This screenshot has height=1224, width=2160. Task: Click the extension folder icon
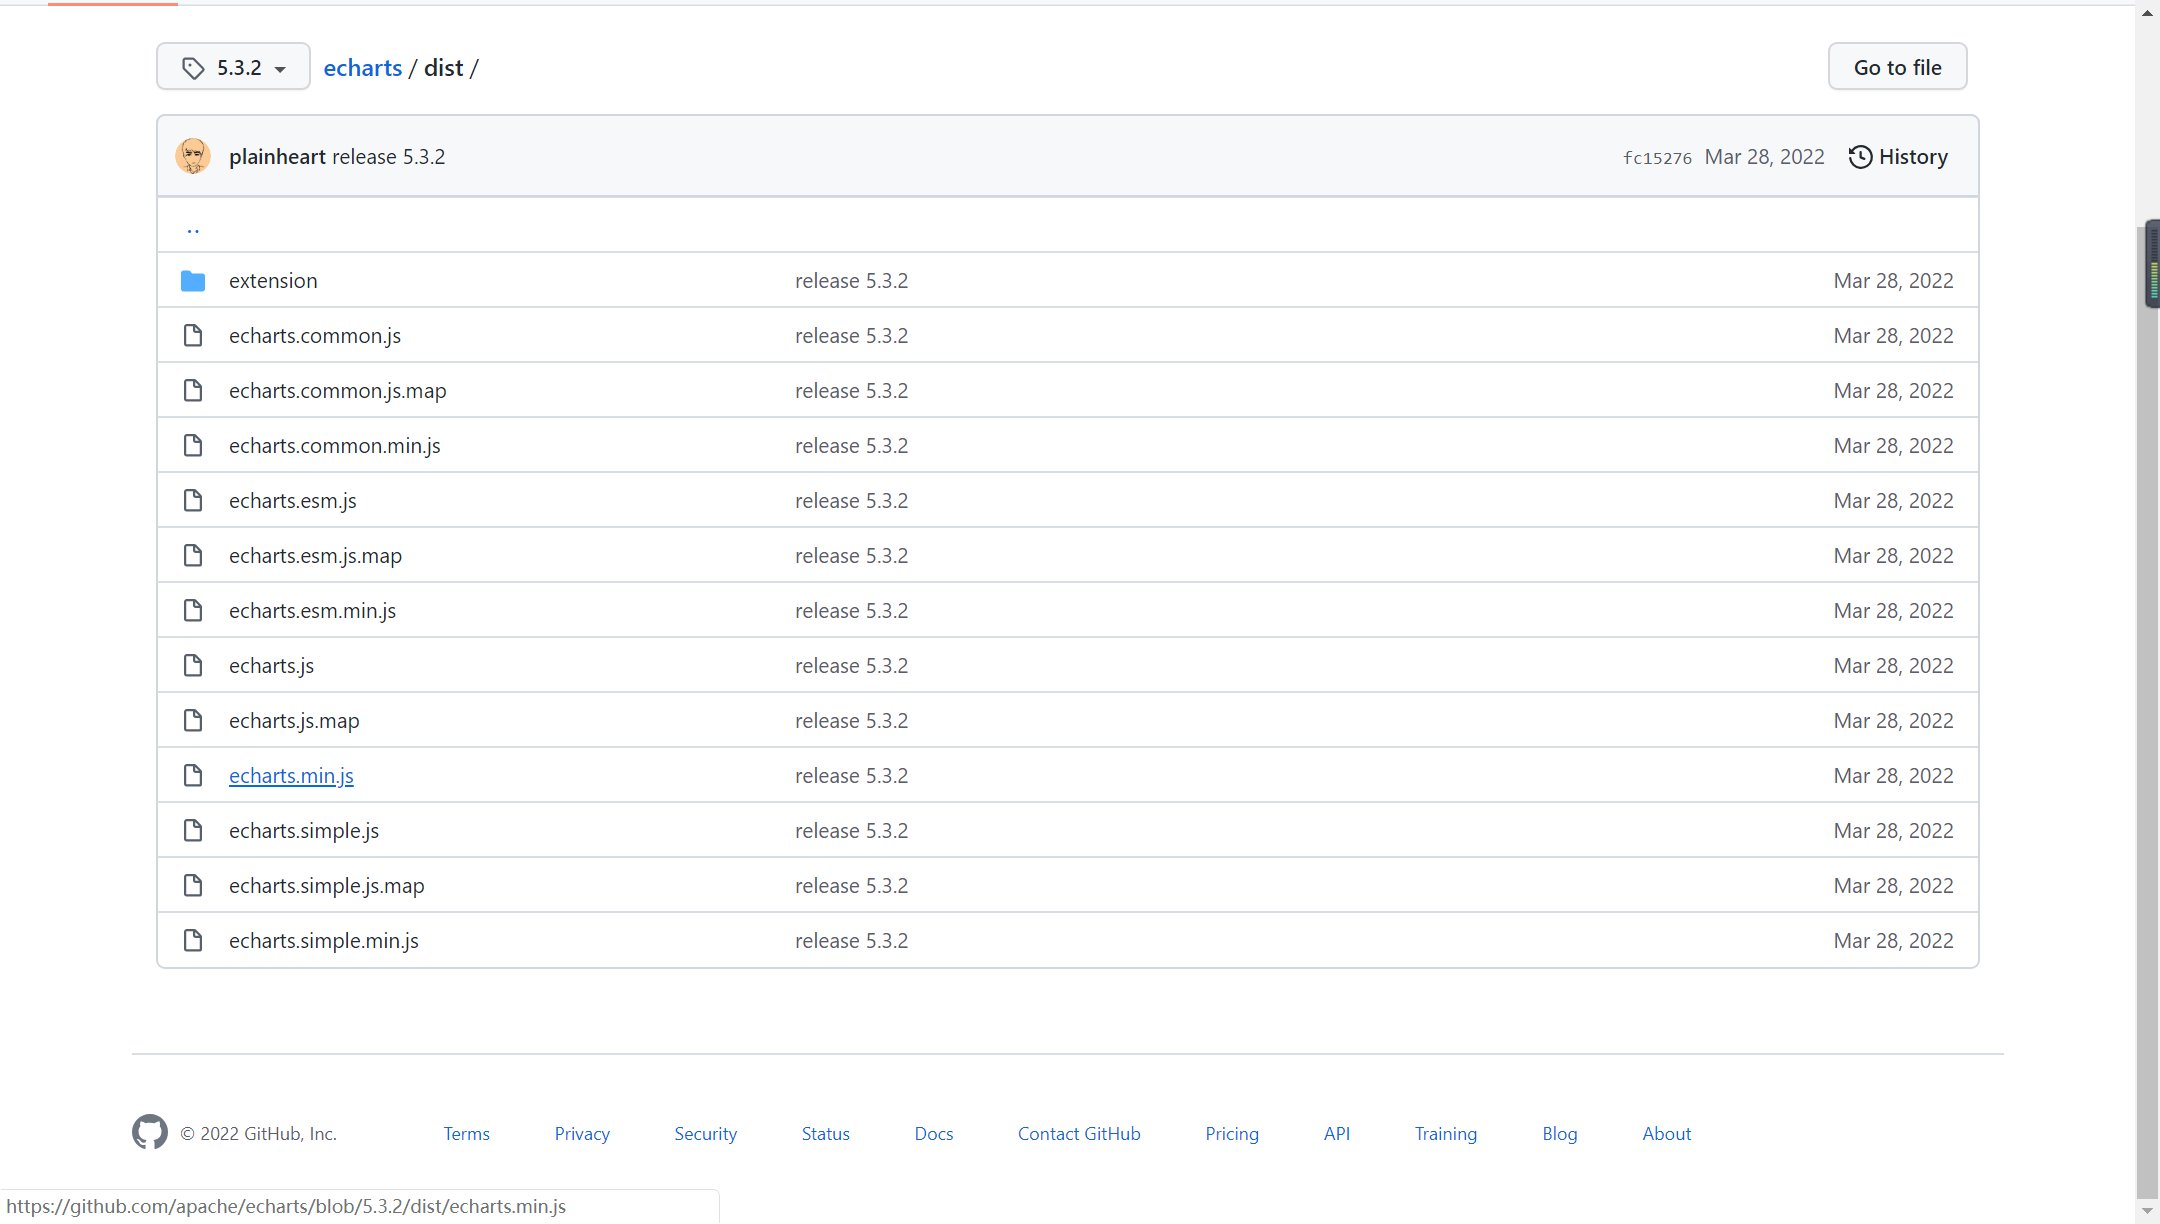coord(193,281)
